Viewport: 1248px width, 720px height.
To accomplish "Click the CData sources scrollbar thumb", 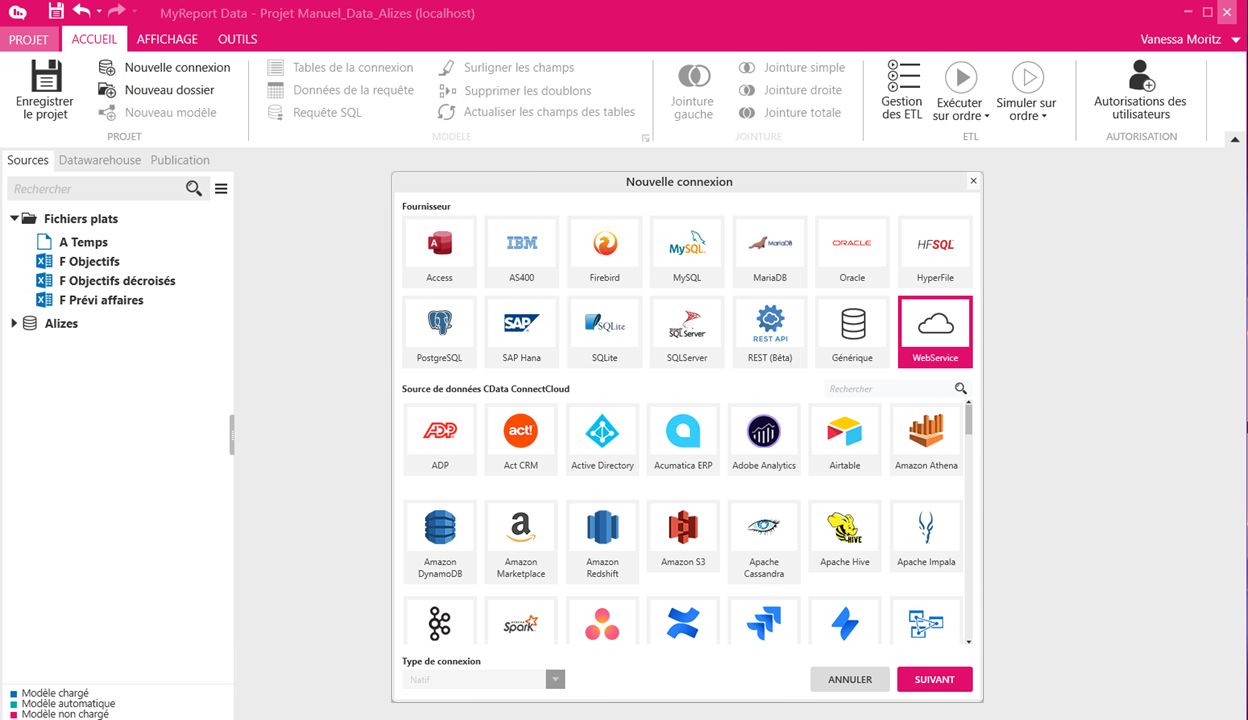I will point(969,418).
